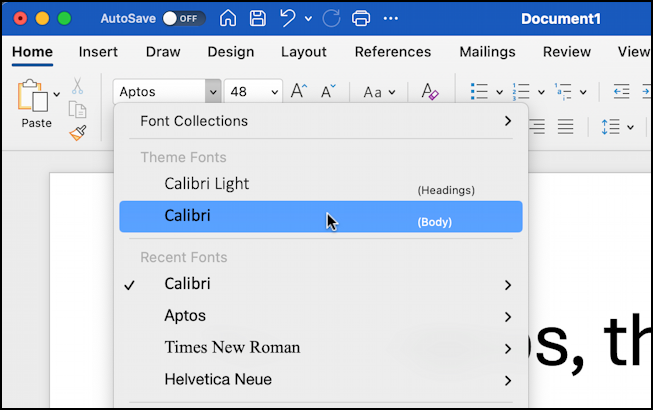Switch to the Home tab
This screenshot has width=653, height=410.
coord(32,52)
